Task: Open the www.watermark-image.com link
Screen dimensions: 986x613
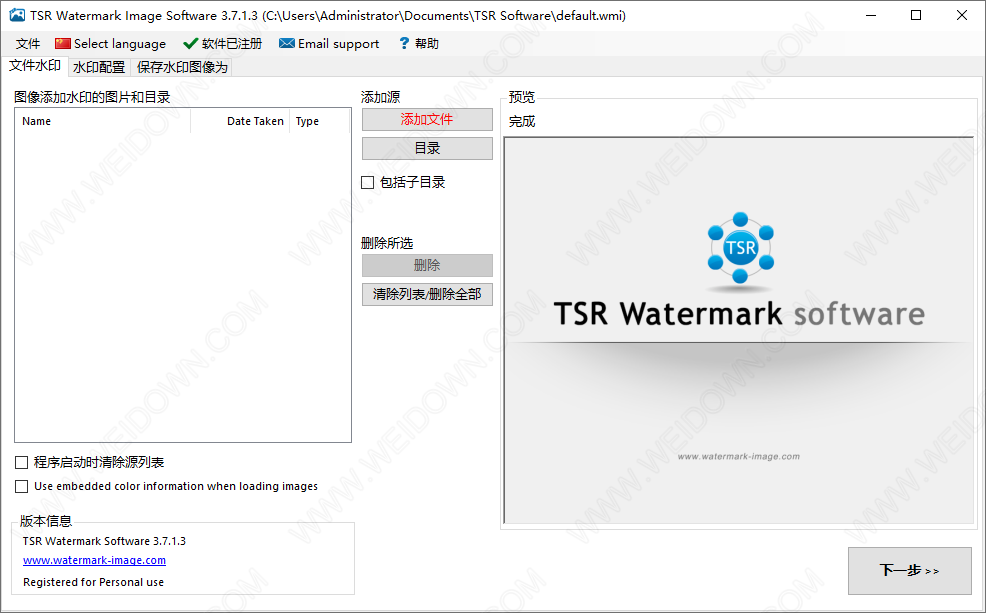Action: (x=94, y=560)
